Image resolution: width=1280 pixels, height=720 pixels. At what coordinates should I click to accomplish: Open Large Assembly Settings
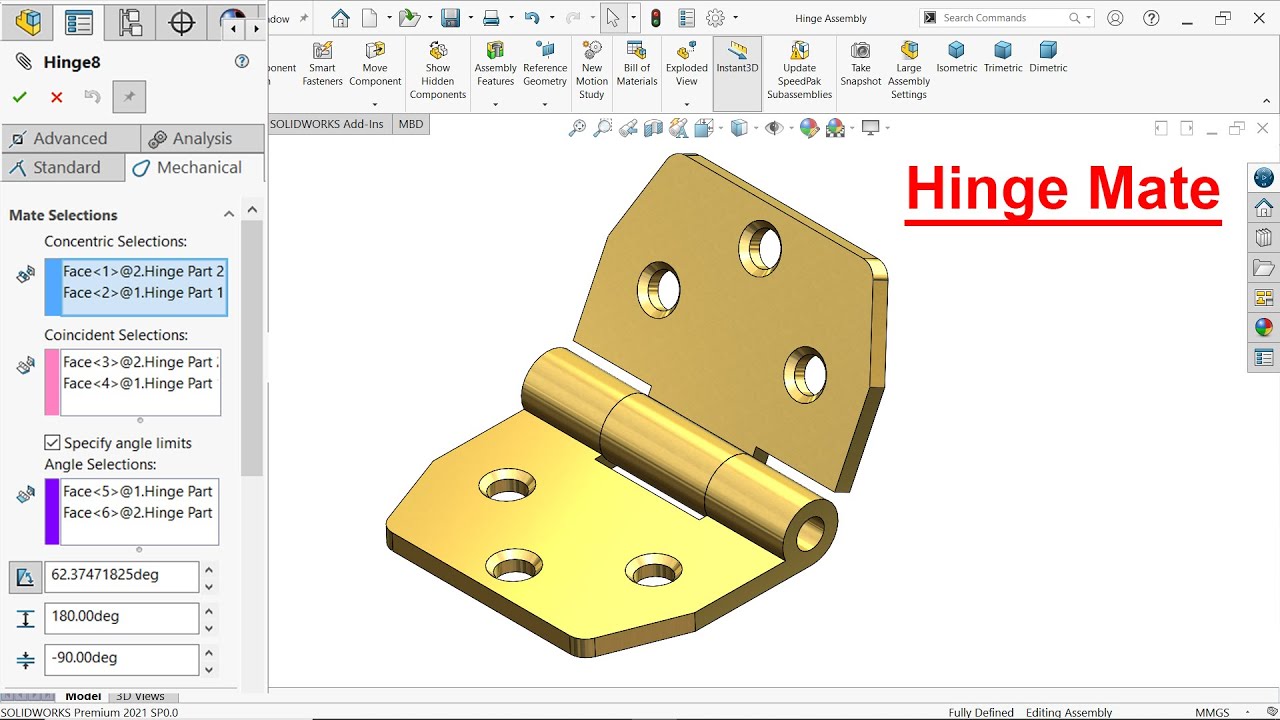[909, 70]
